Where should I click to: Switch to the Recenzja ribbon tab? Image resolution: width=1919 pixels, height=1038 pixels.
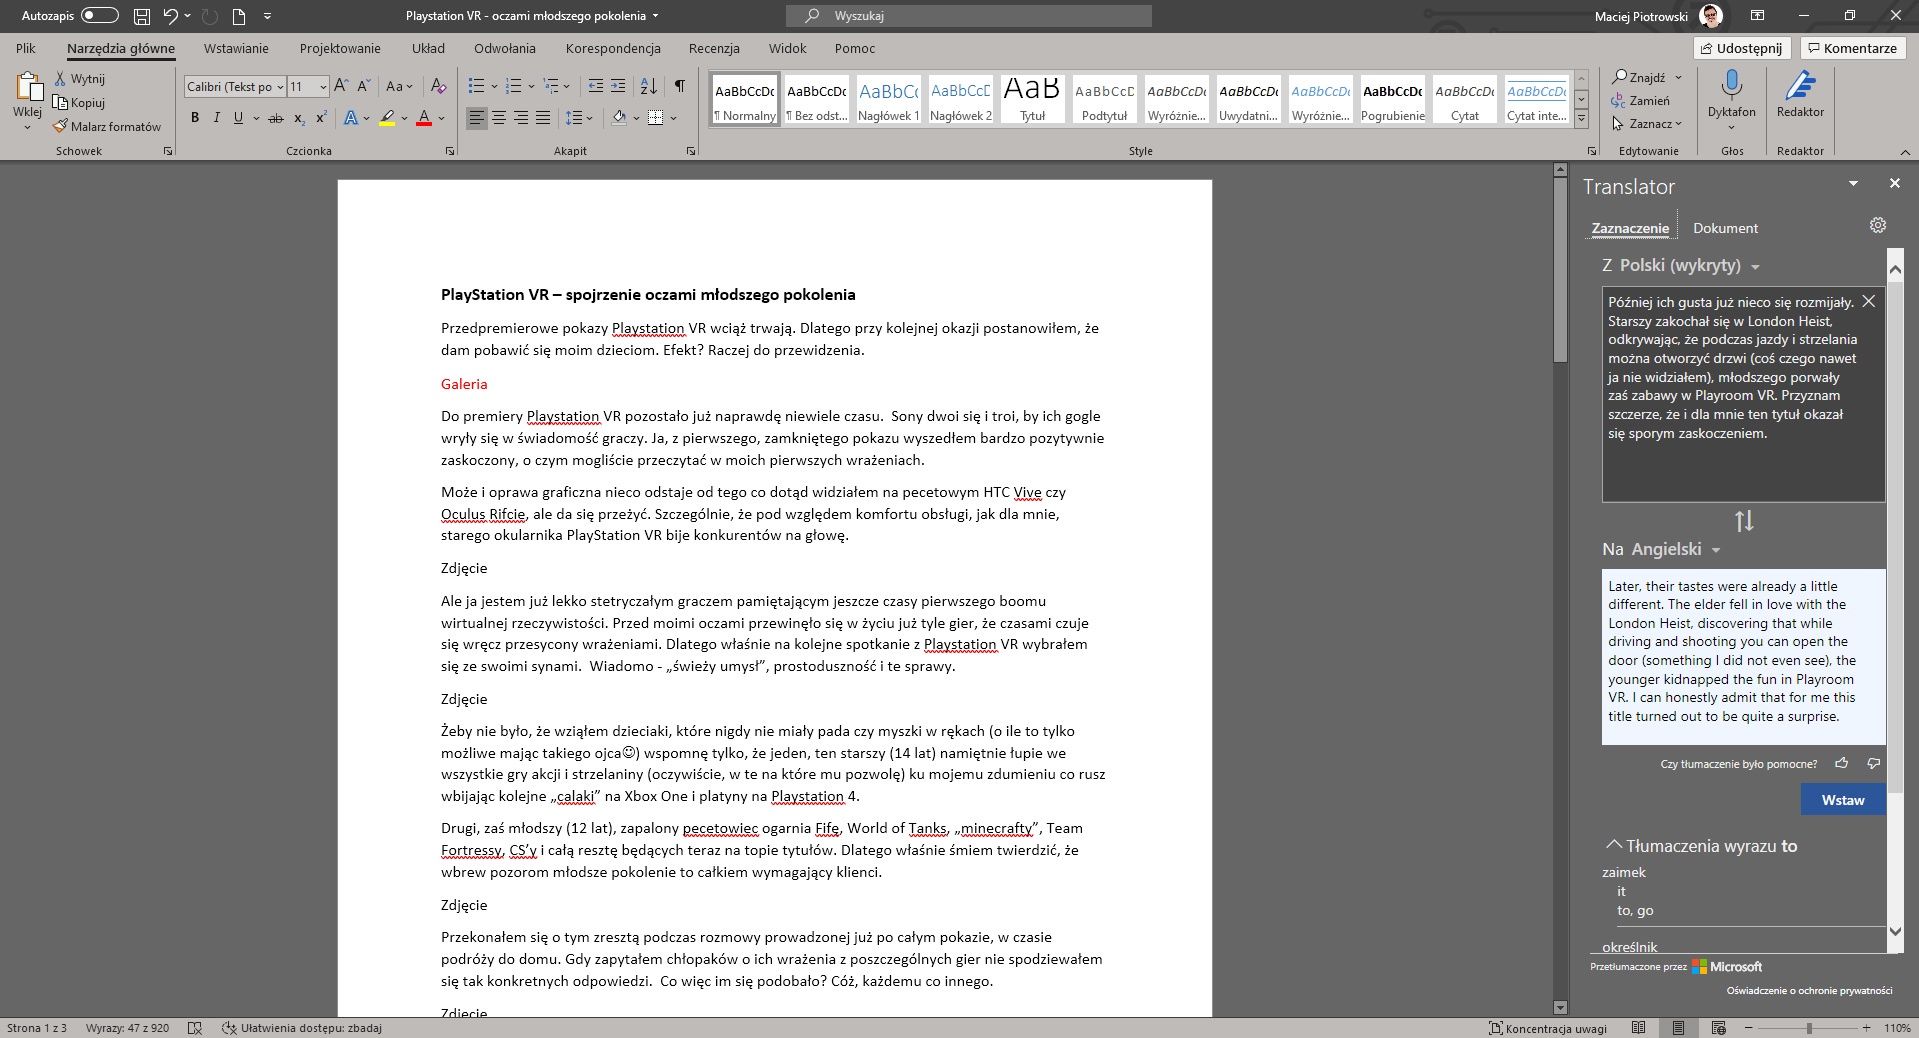tap(714, 48)
